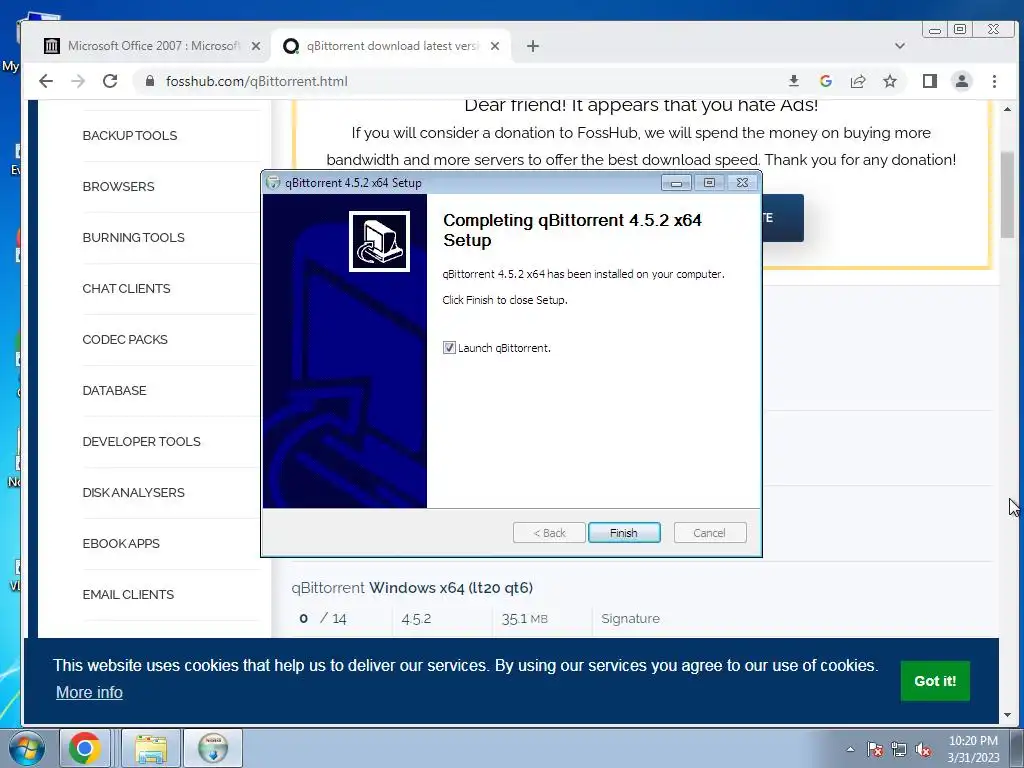This screenshot has width=1024, height=768.
Task: Go forward in Chrome history
Action: tap(78, 81)
